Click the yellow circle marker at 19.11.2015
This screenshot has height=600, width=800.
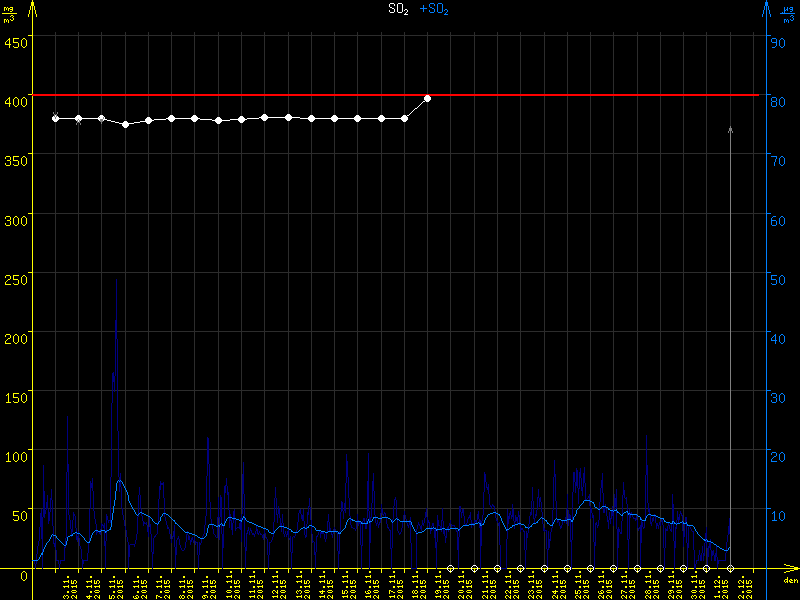pyautogui.click(x=451, y=569)
